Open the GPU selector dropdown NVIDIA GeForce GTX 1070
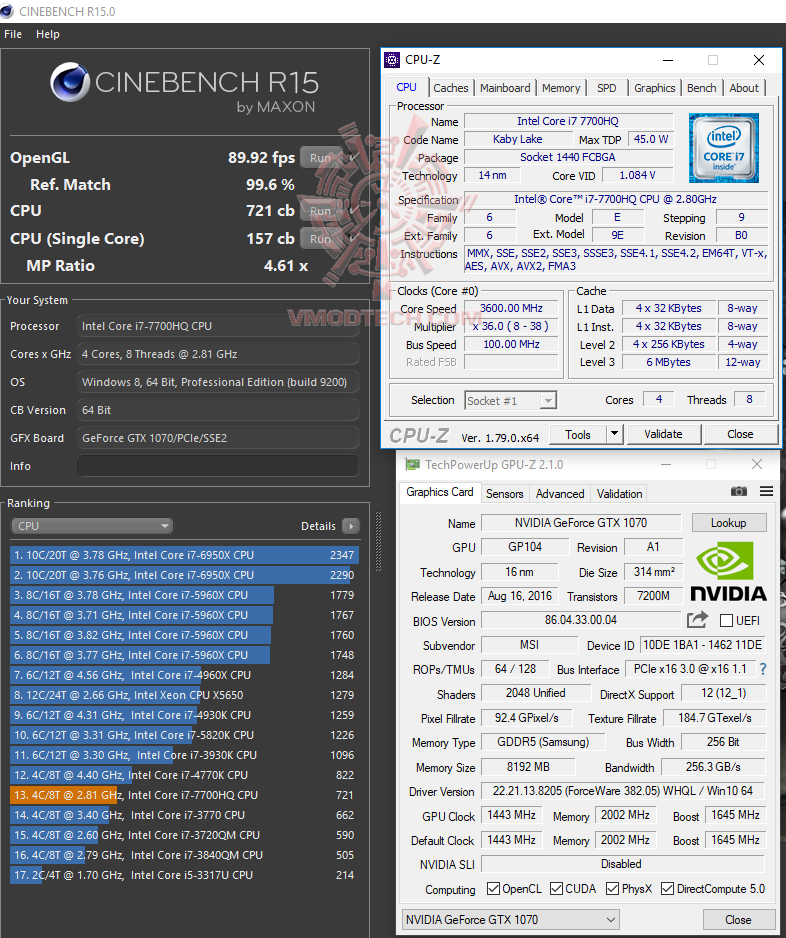Image resolution: width=786 pixels, height=938 pixels. tap(510, 919)
